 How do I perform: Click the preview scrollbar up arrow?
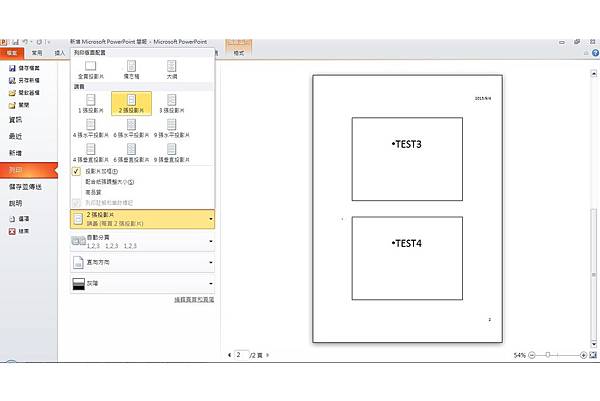(594, 73)
